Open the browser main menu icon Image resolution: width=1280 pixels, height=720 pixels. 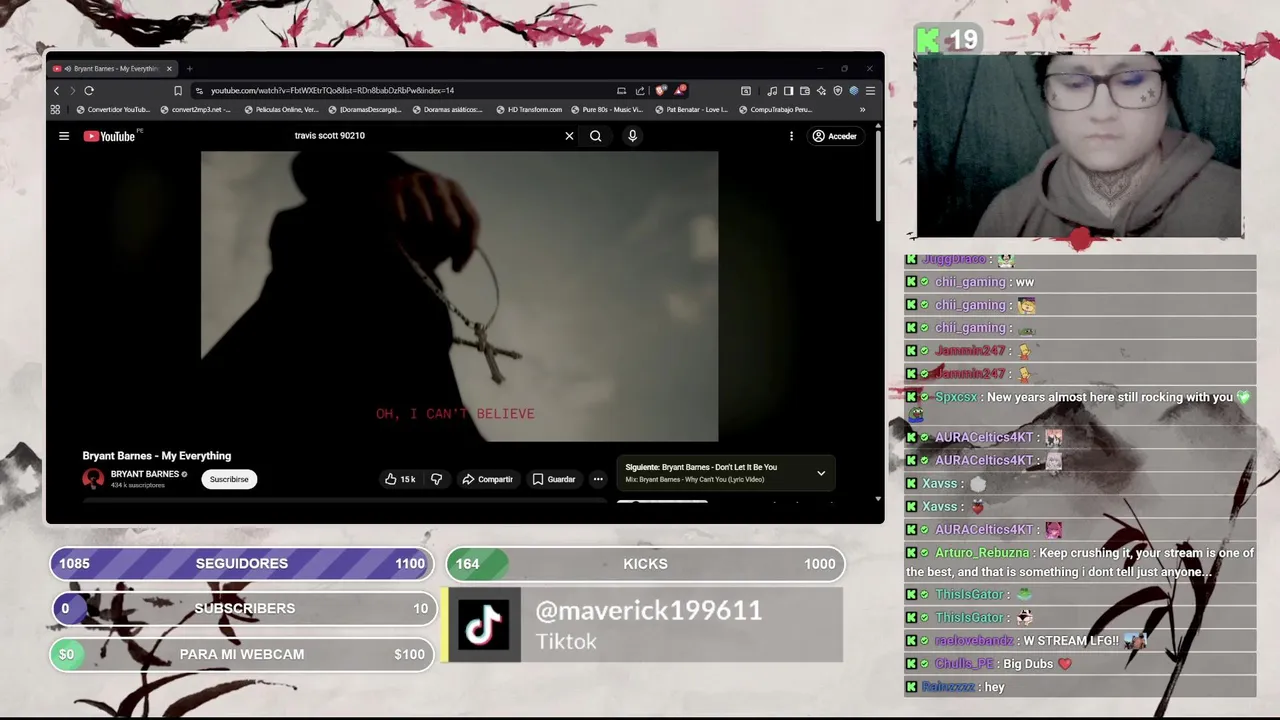pyautogui.click(x=870, y=90)
